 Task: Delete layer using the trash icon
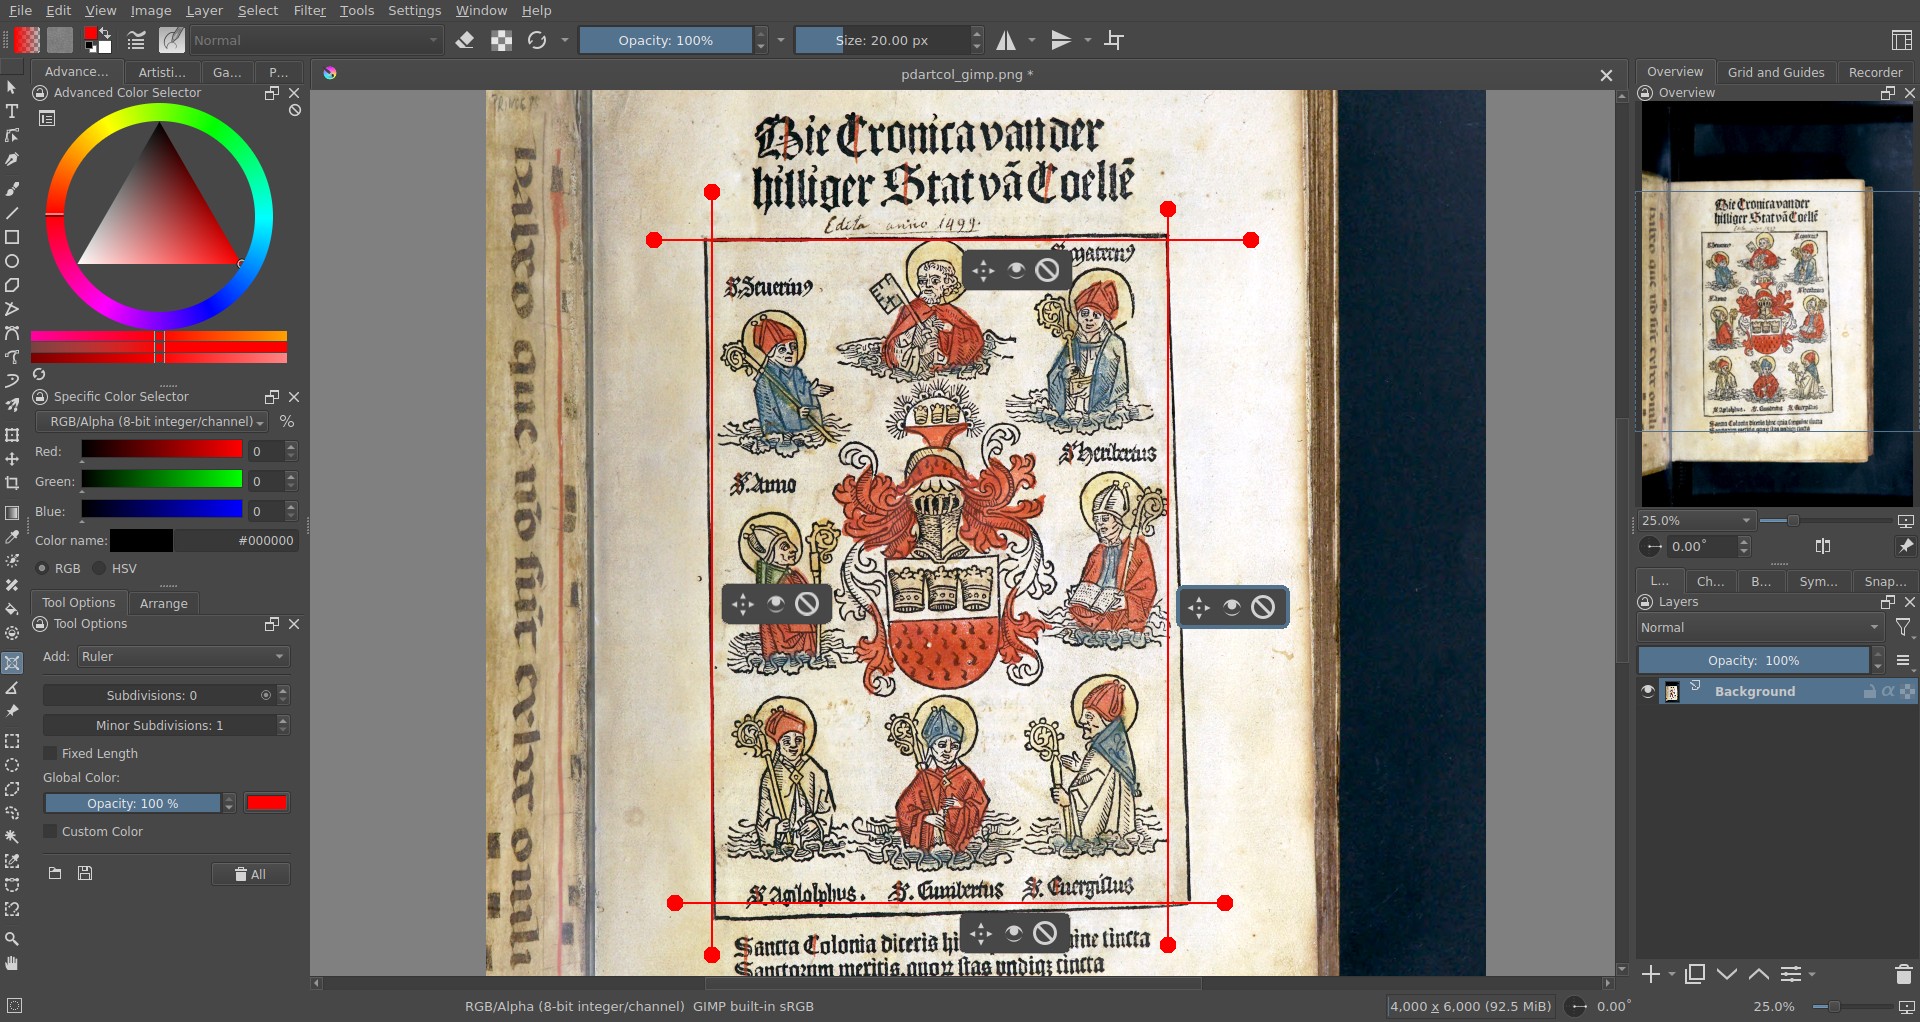coord(1903,974)
